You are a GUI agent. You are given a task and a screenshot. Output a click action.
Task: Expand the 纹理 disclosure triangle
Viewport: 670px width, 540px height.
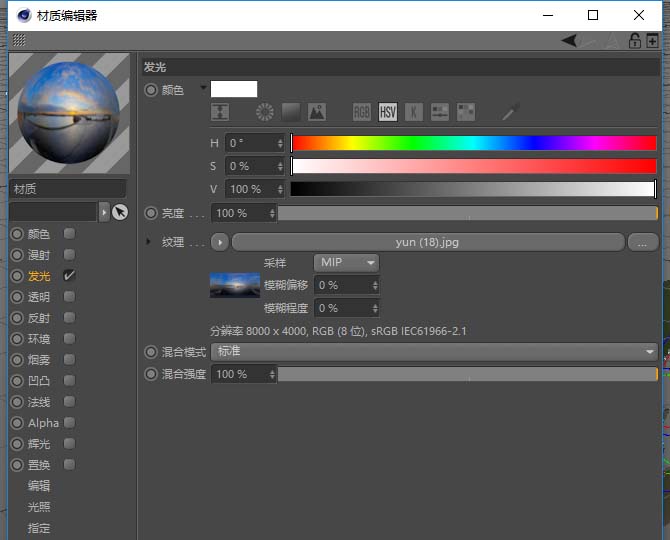tap(149, 242)
